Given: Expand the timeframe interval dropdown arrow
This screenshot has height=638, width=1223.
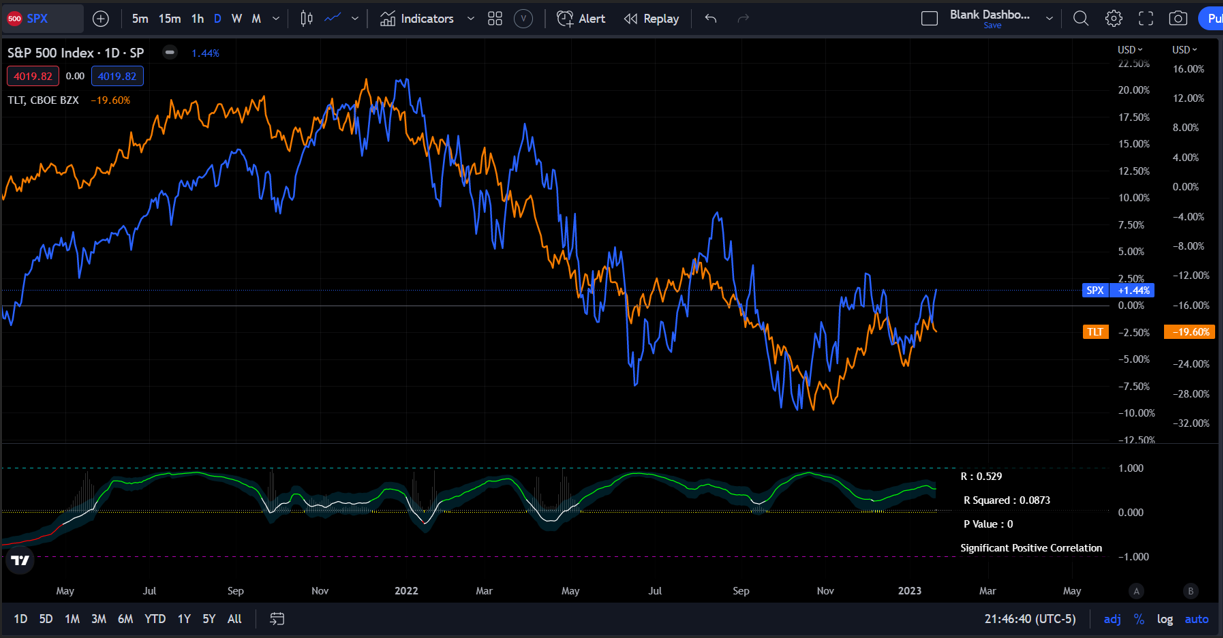Looking at the screenshot, I should (276, 18).
